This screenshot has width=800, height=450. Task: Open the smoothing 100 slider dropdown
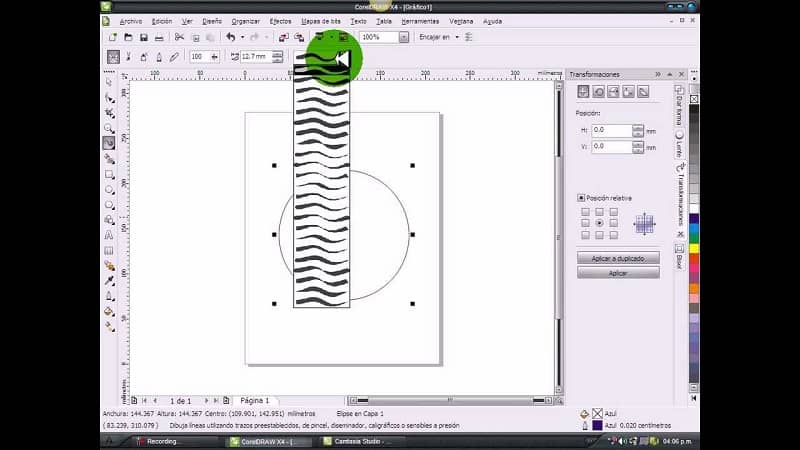(214, 57)
